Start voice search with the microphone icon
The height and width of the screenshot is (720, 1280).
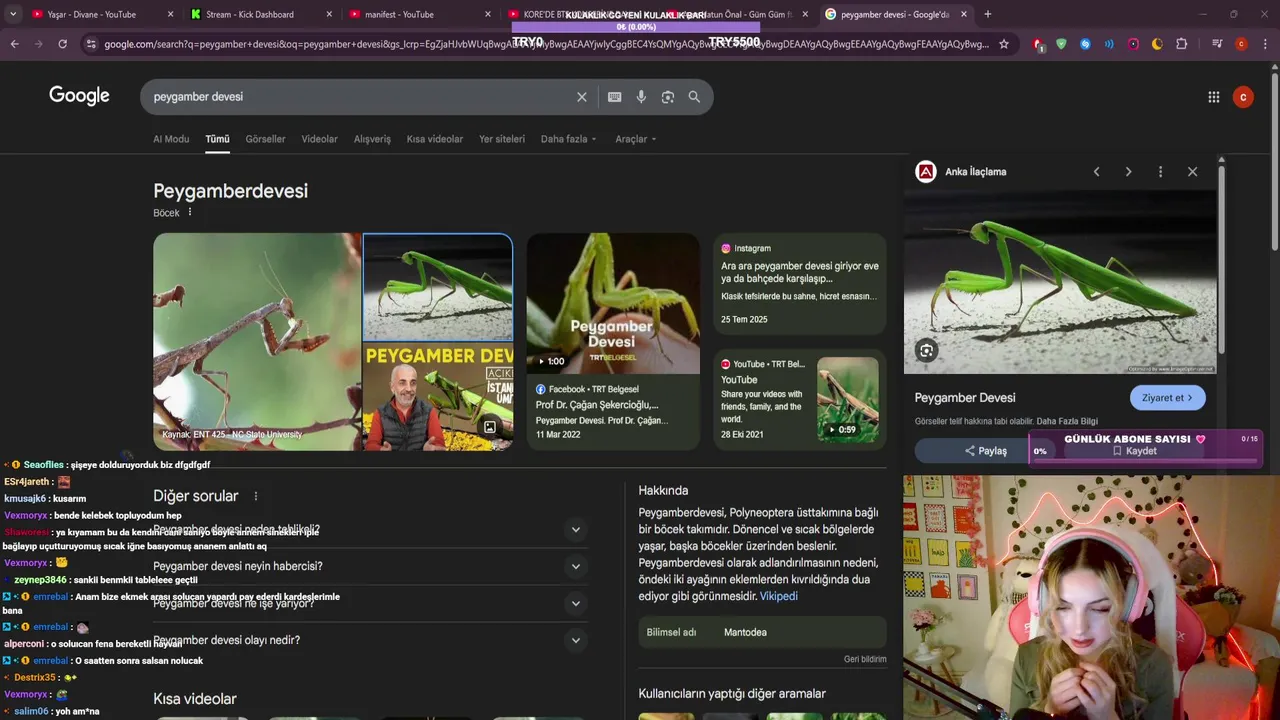click(x=641, y=97)
